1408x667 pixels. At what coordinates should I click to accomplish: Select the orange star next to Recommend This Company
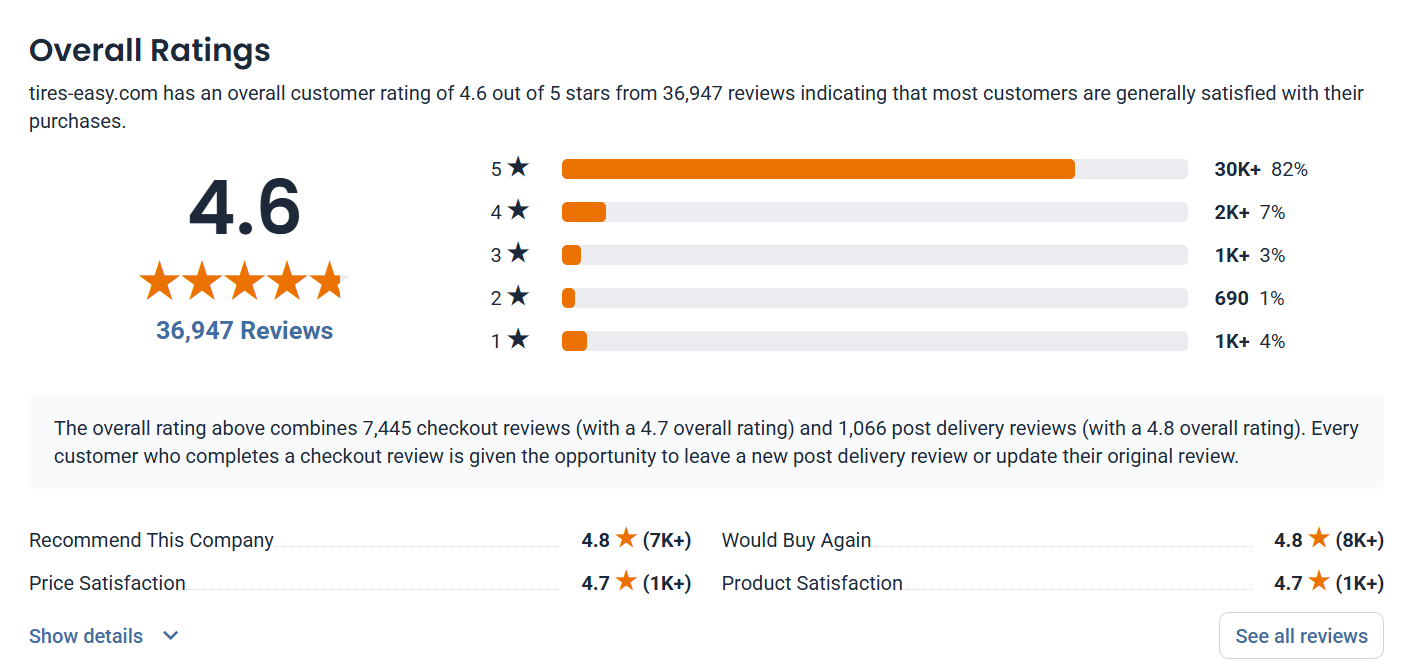[x=628, y=539]
